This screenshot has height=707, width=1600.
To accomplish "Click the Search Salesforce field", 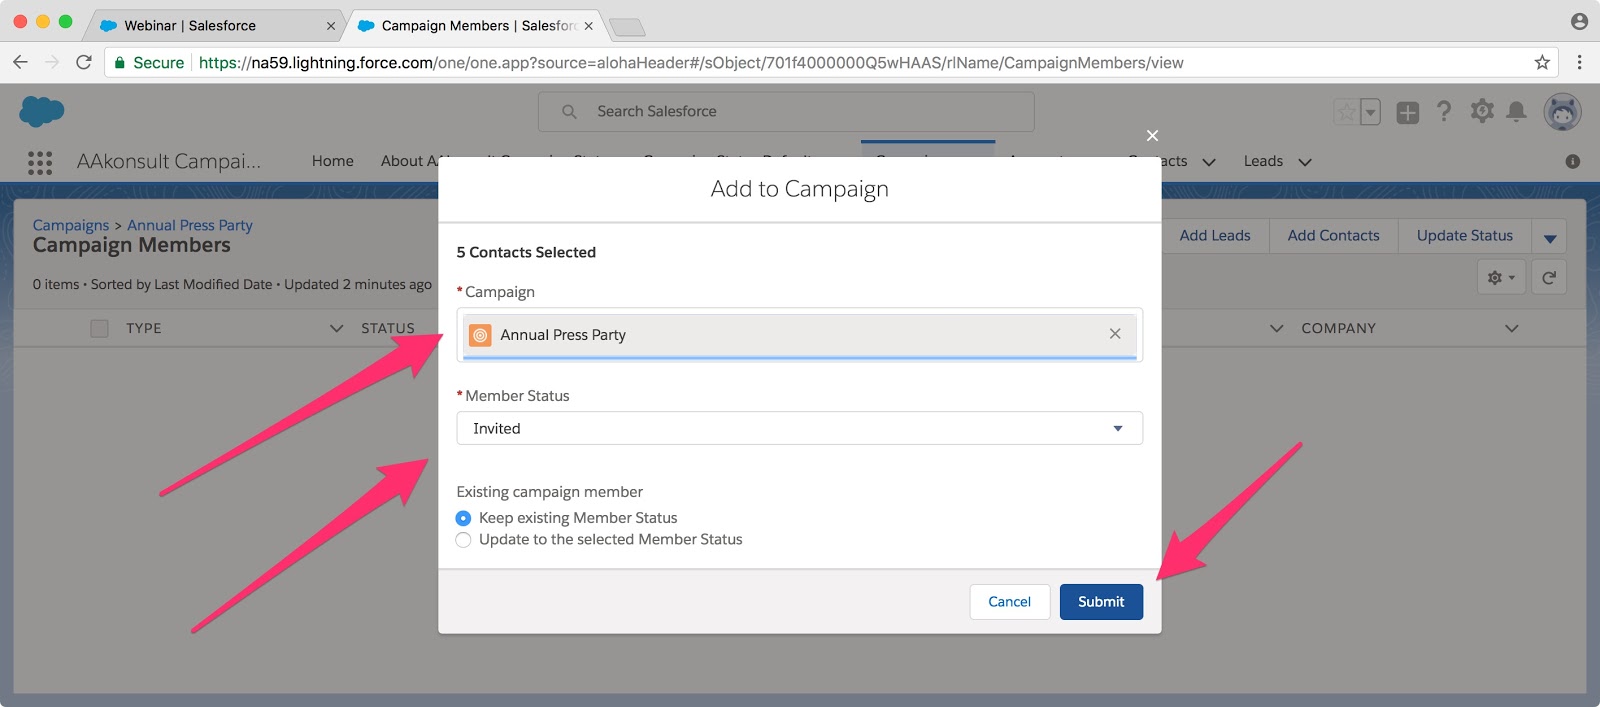I will click(x=786, y=112).
